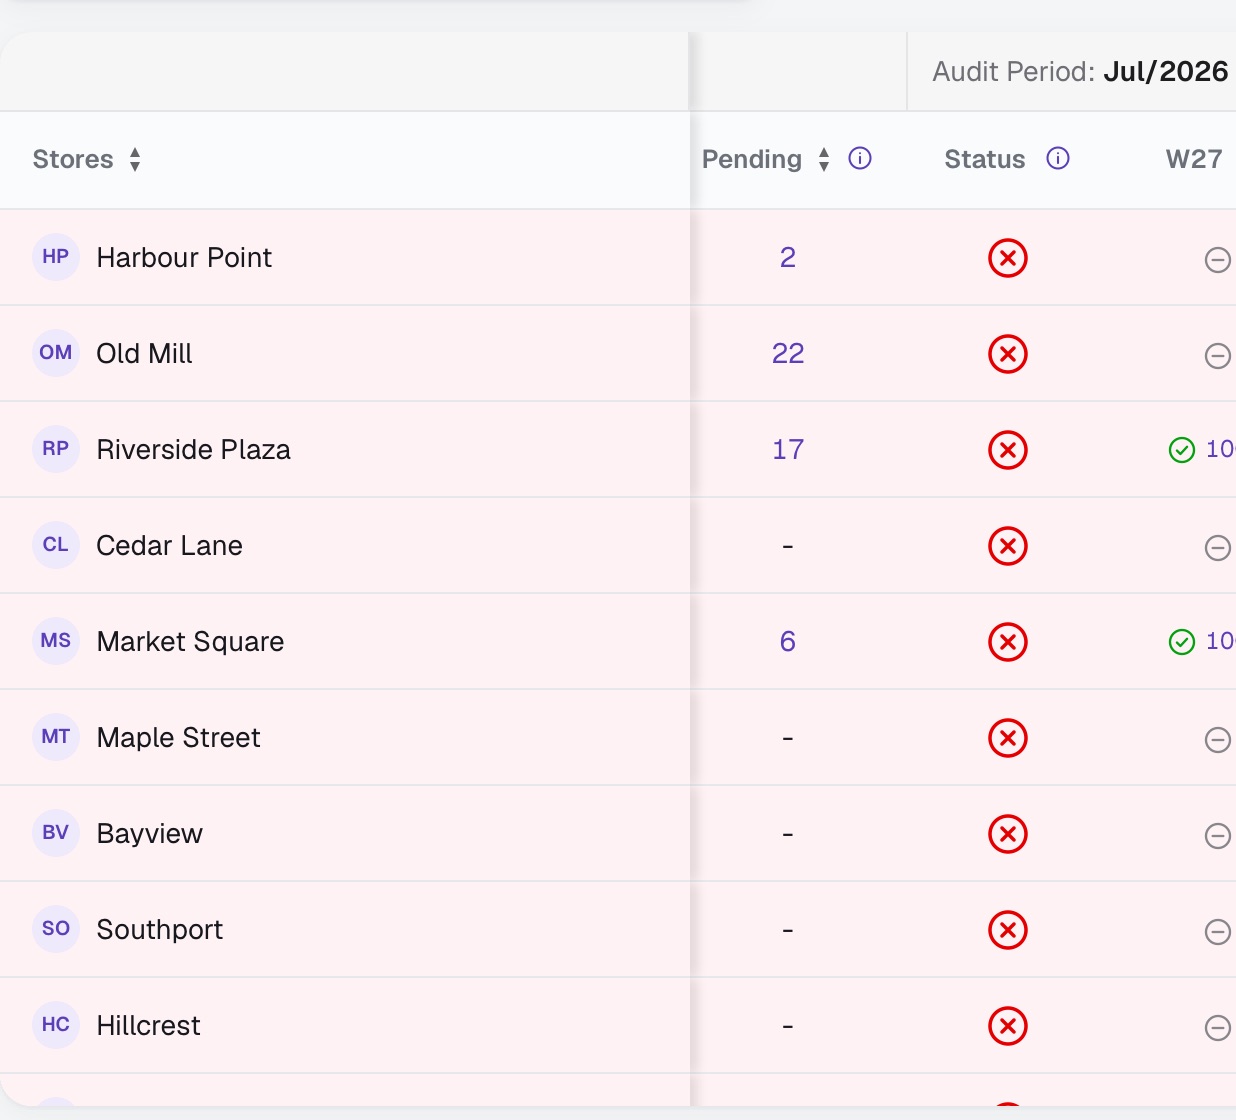Click the SO avatar for Southport
The image size is (1236, 1120).
(x=56, y=929)
